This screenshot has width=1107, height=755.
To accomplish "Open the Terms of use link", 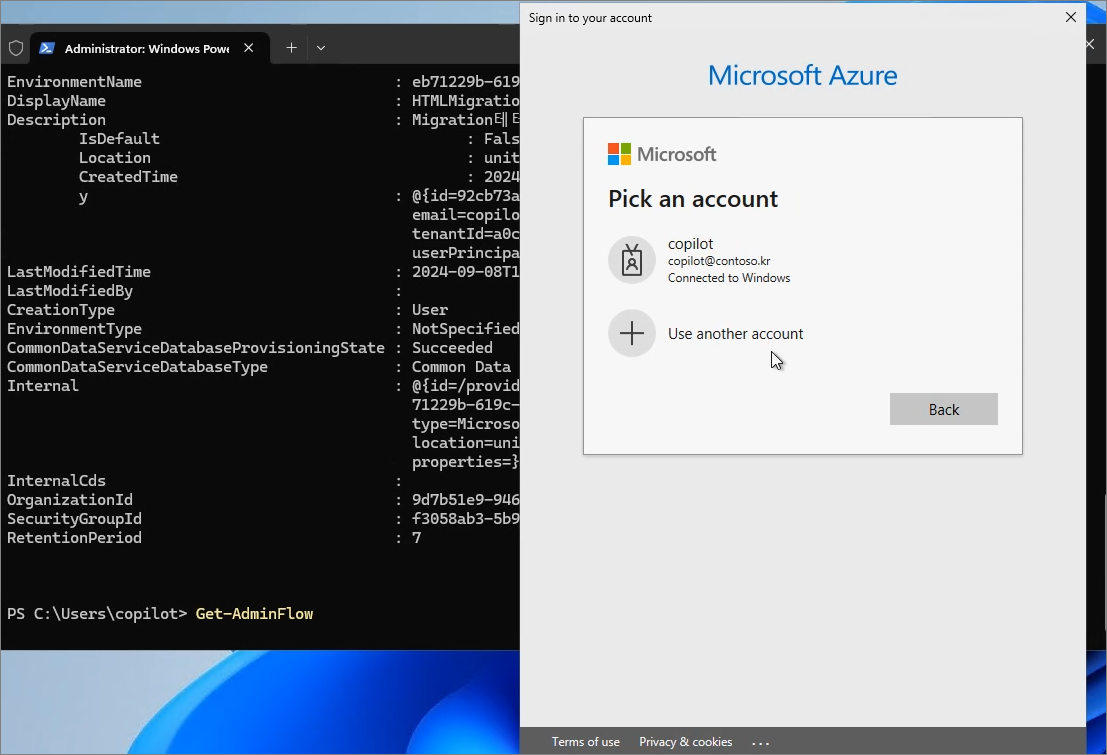I will 585,742.
